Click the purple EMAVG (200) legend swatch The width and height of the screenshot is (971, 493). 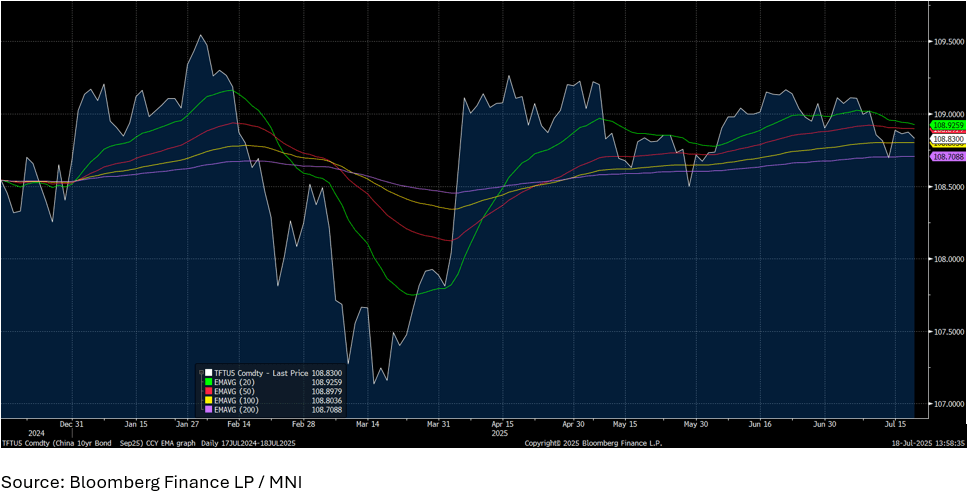click(x=208, y=409)
